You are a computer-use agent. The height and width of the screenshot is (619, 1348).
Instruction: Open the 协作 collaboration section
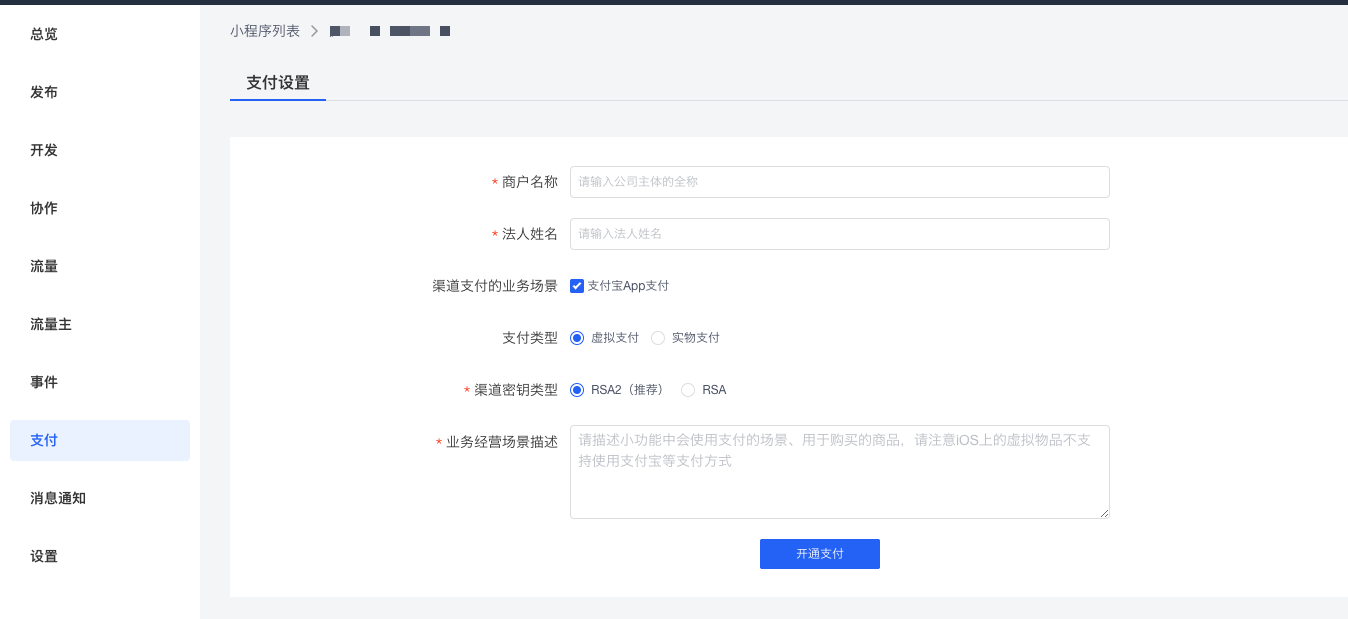tap(45, 207)
